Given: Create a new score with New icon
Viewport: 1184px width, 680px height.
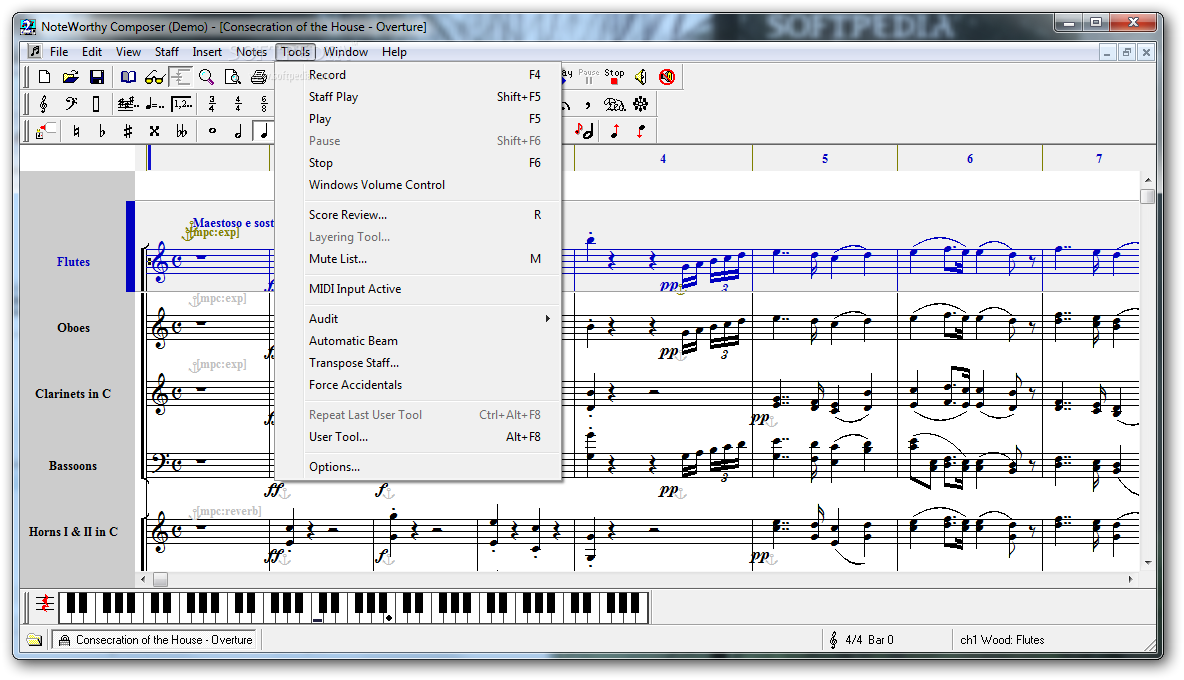Looking at the screenshot, I should [45, 77].
